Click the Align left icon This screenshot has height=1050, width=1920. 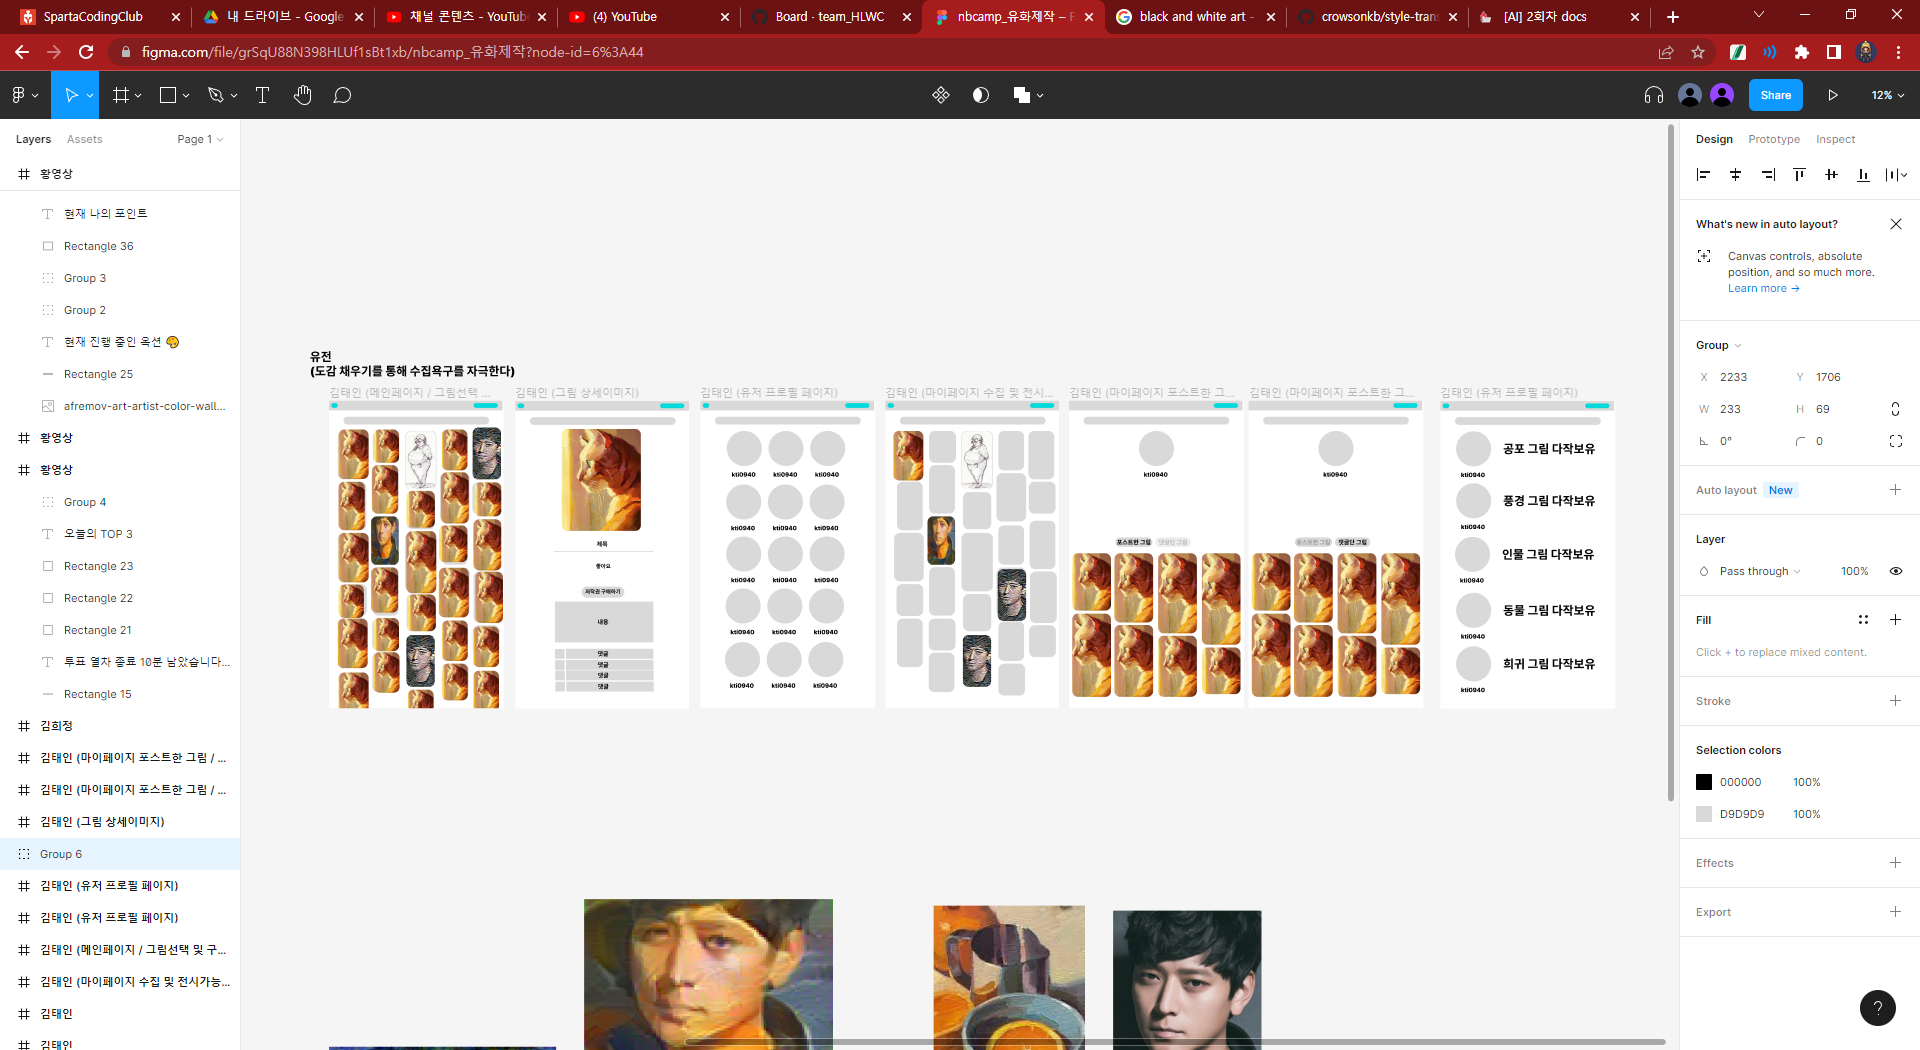[x=1703, y=174]
